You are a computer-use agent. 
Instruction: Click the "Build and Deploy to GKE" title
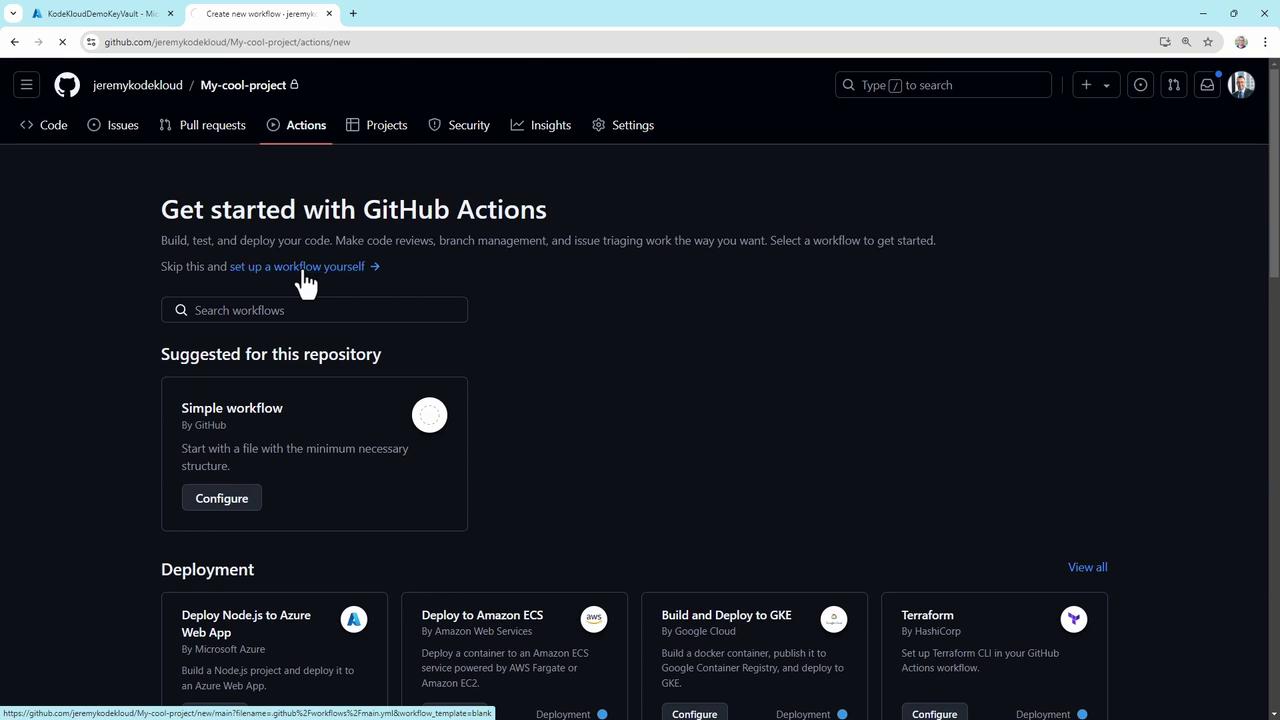click(x=726, y=615)
